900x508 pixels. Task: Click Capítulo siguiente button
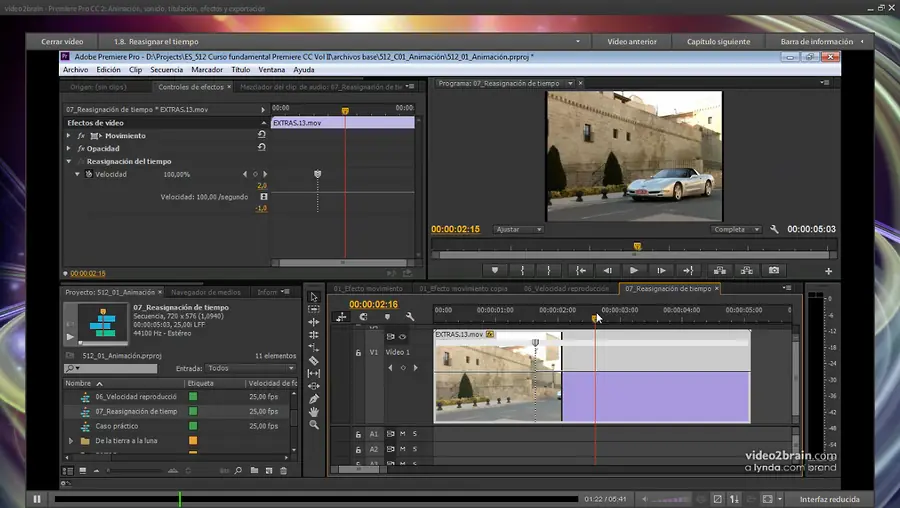point(719,41)
